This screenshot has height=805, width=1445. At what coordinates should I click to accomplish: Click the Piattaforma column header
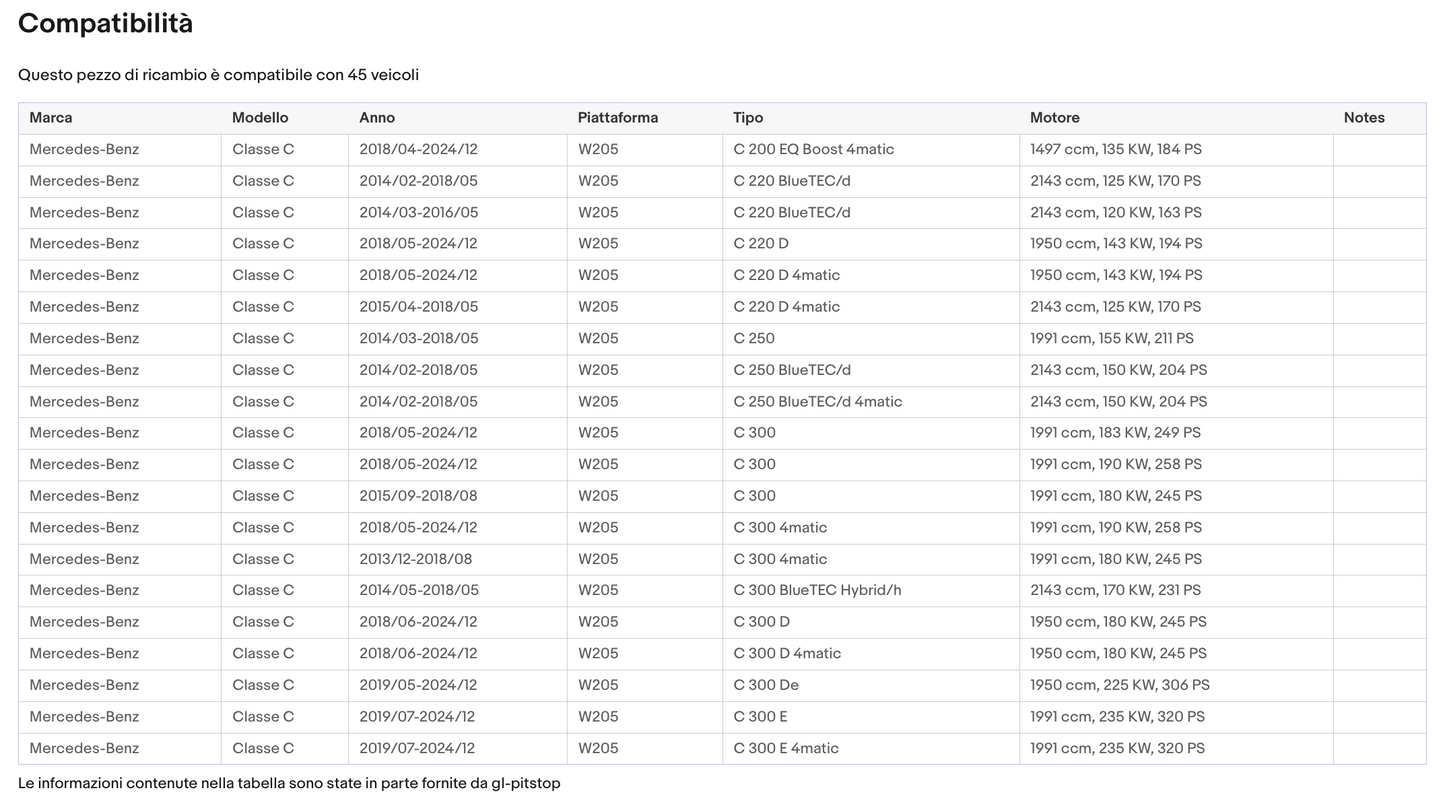(618, 118)
